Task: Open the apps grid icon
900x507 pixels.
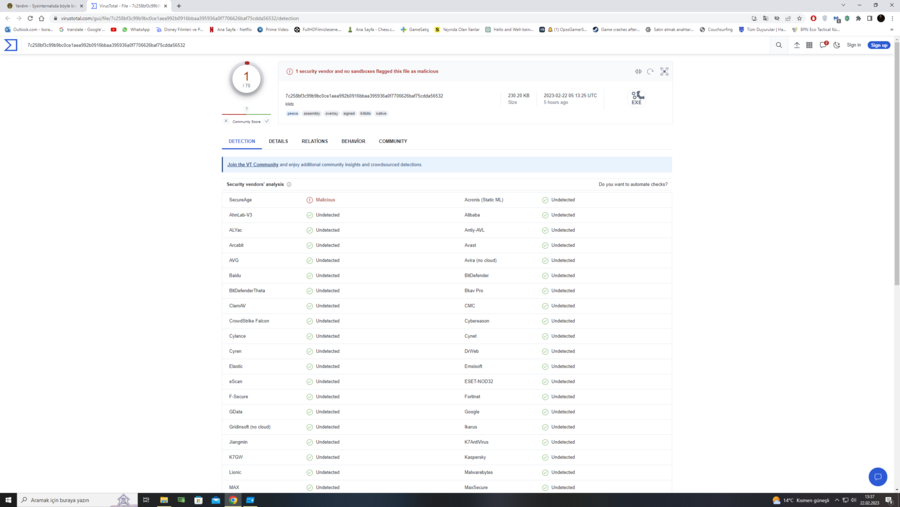Action: [809, 45]
